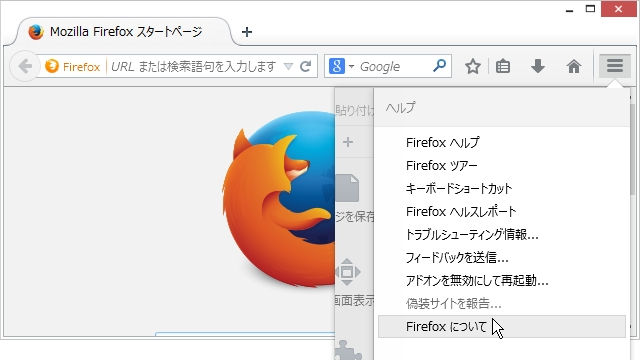Minimize the Firefox window
Screen dimensions: 640x360
click(569, 10)
